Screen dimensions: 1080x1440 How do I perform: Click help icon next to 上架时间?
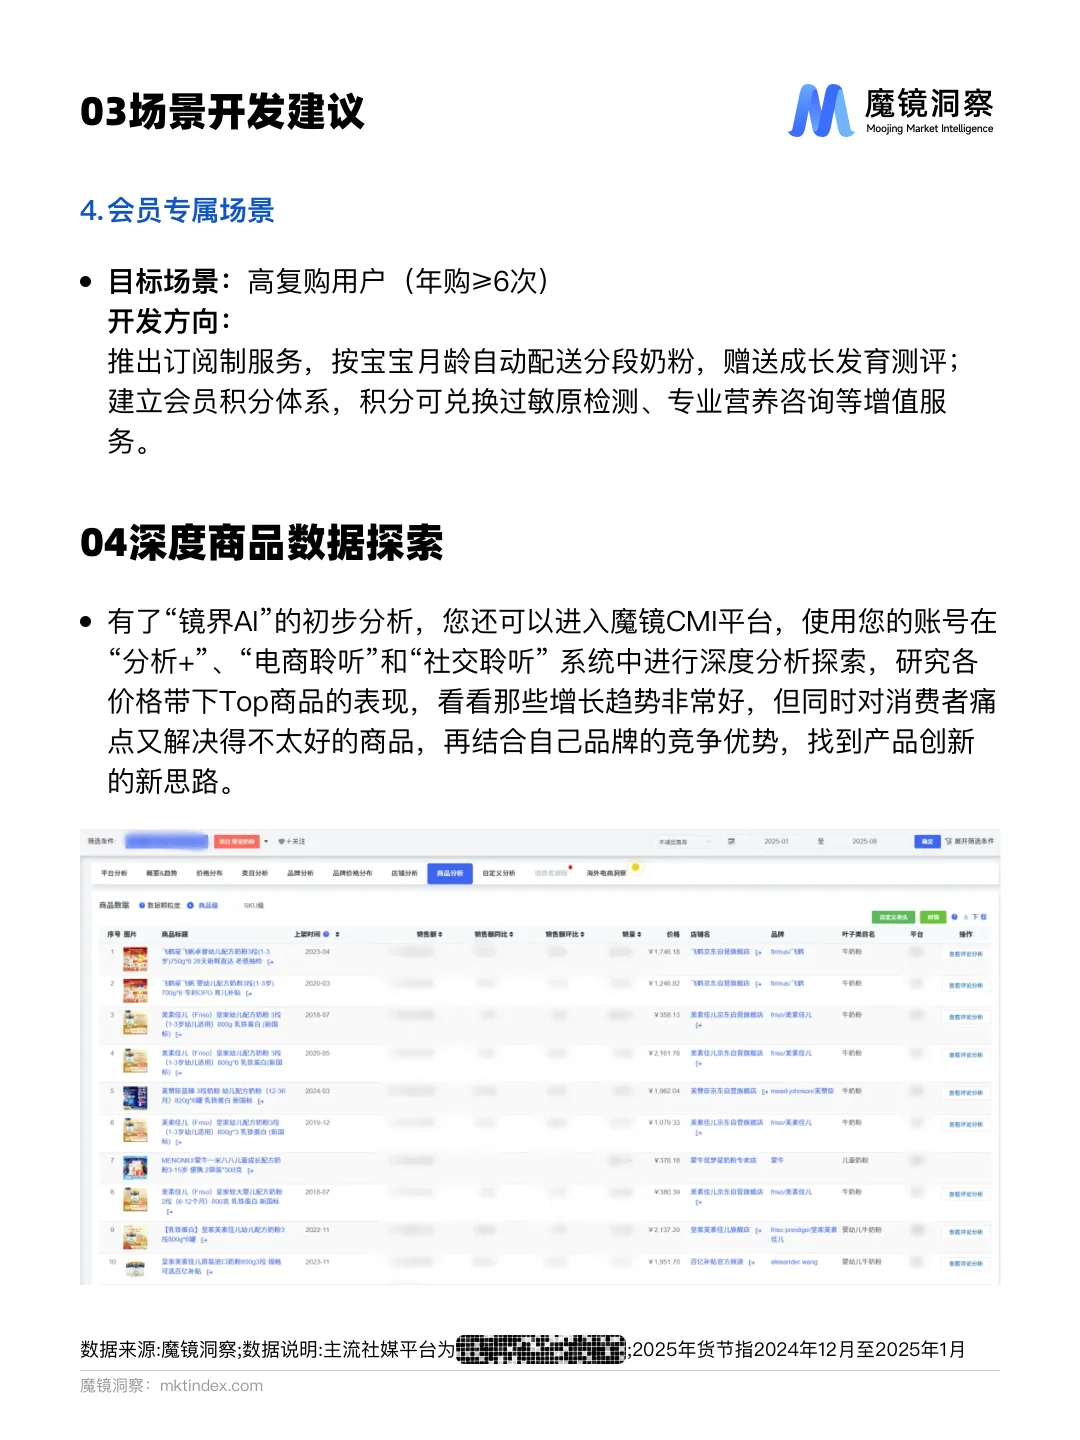[327, 934]
